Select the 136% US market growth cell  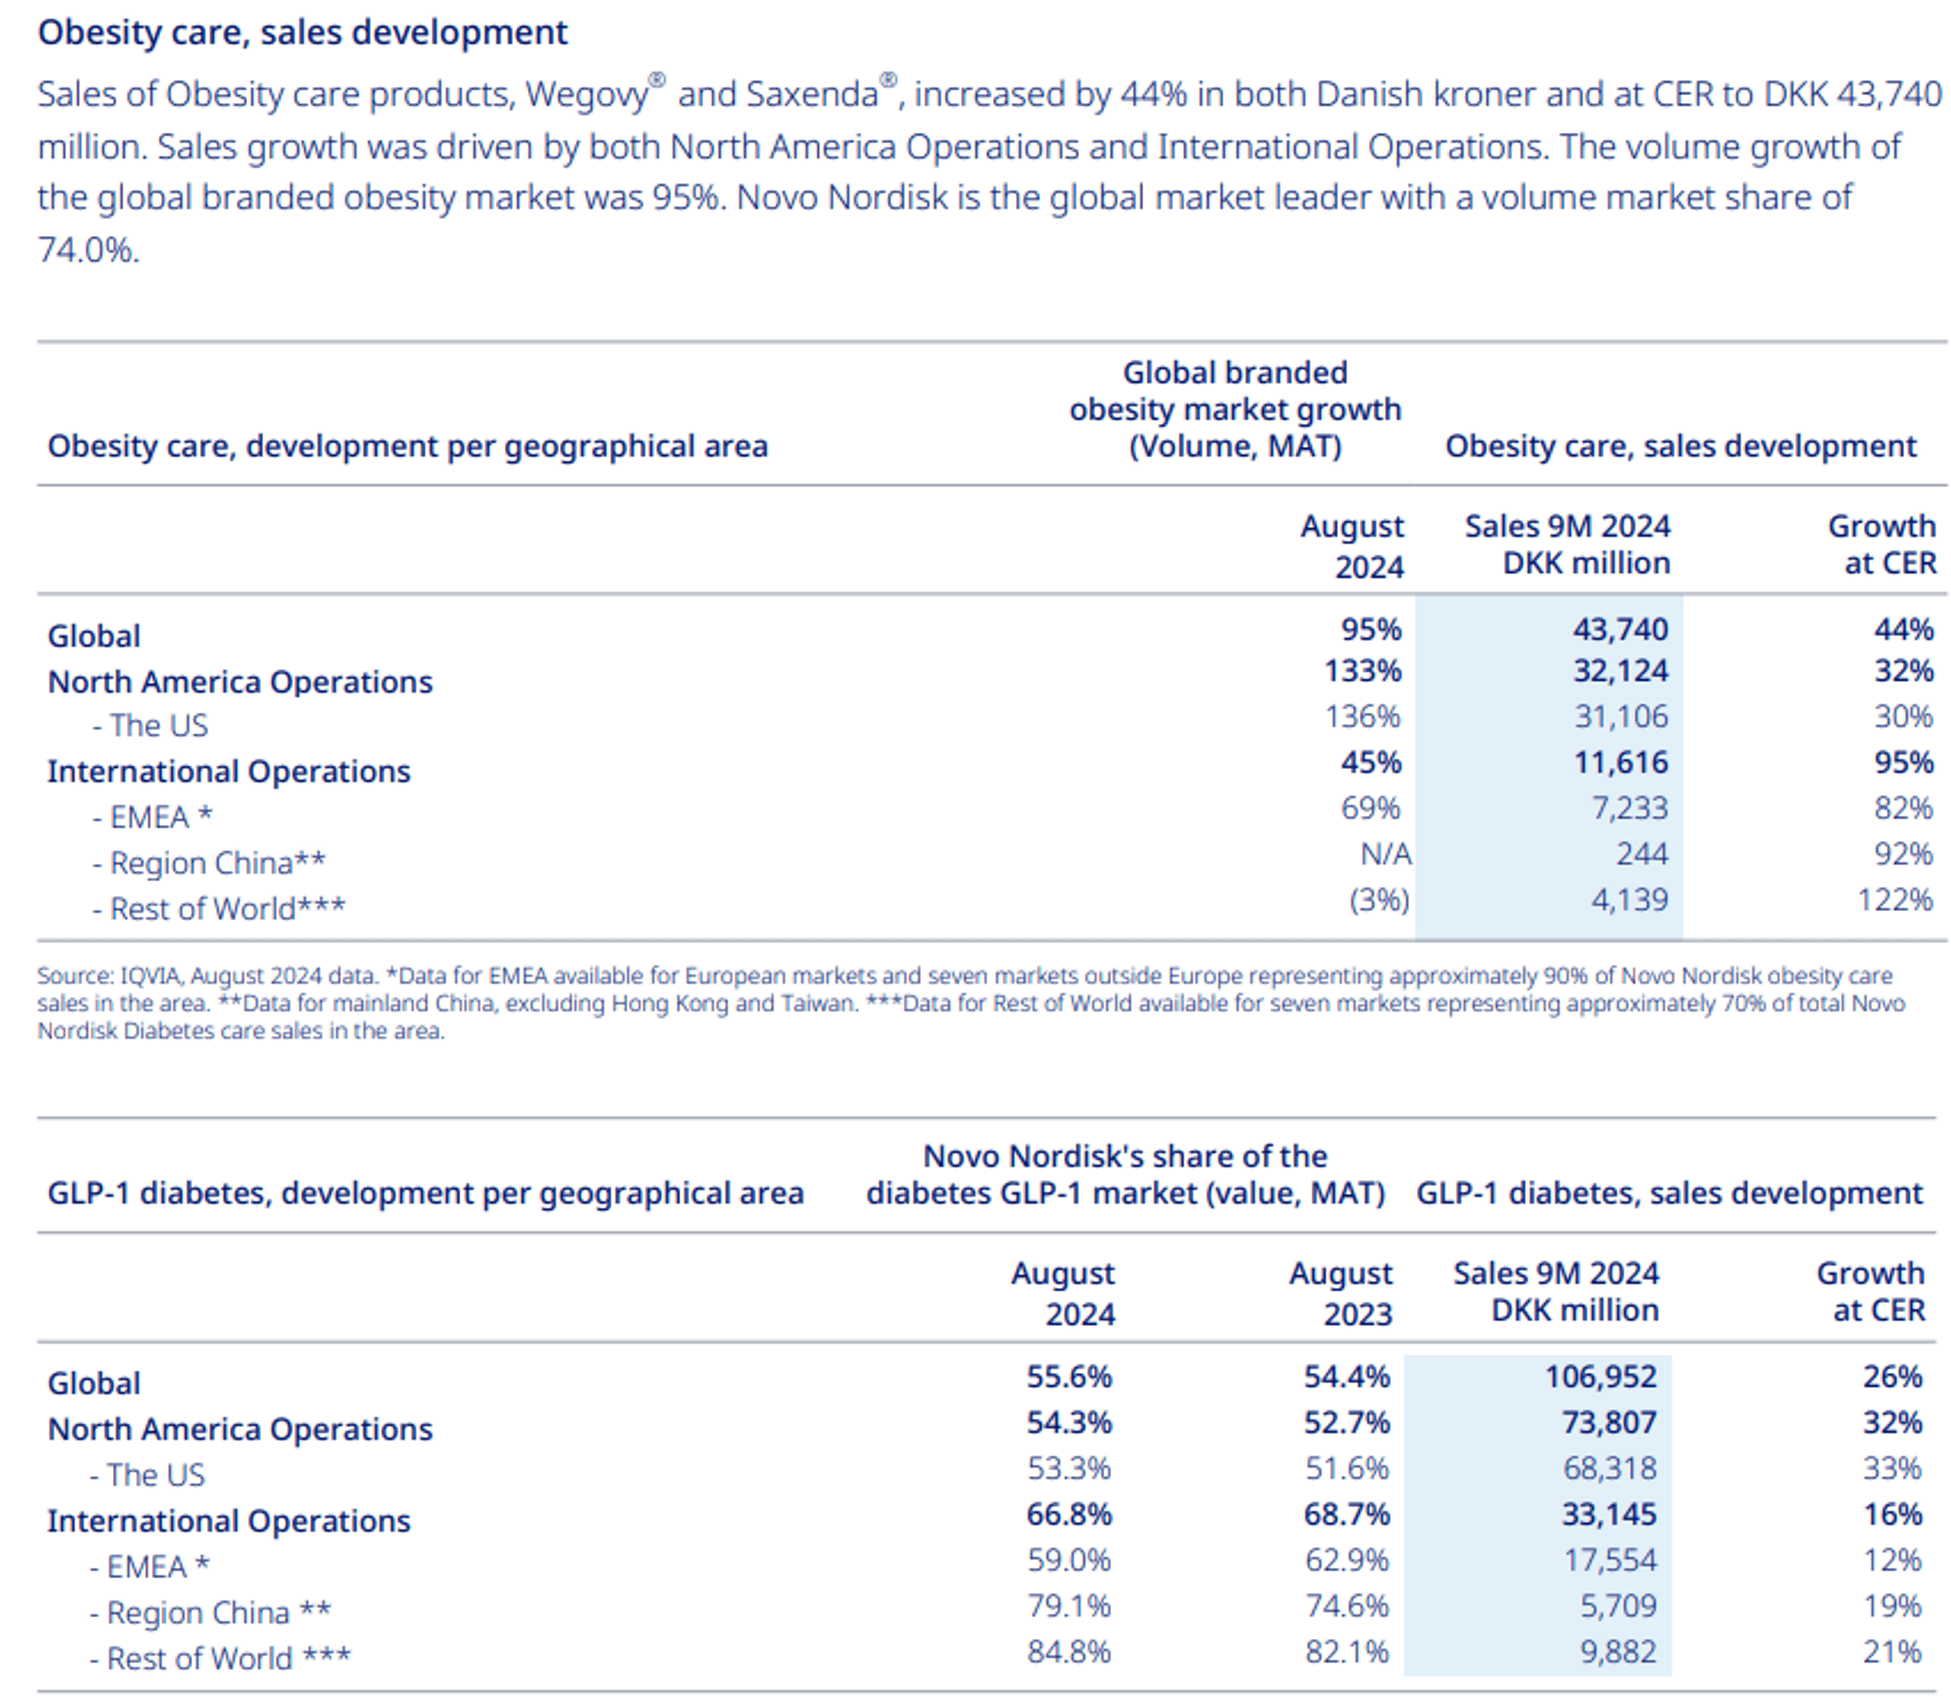click(1363, 716)
